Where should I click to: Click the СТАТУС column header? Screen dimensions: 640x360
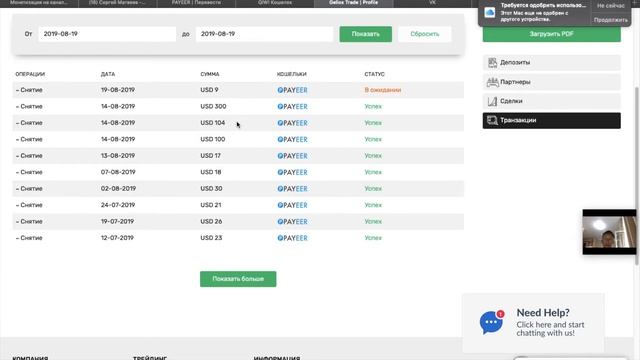click(x=374, y=74)
